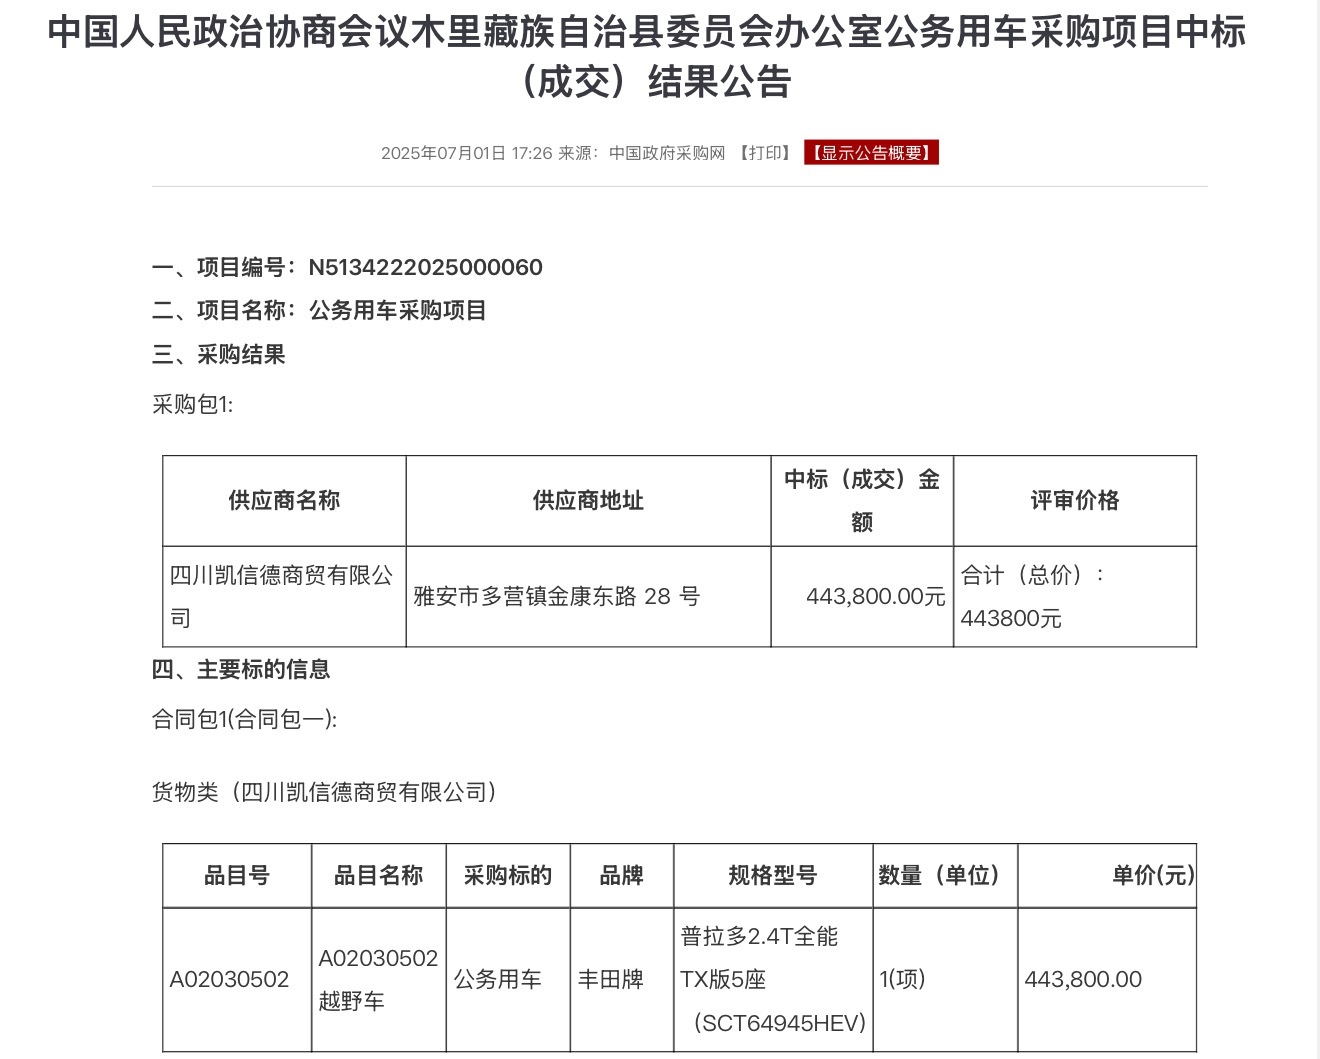
Task: Click the 数量（单位） column header
Action: (945, 876)
